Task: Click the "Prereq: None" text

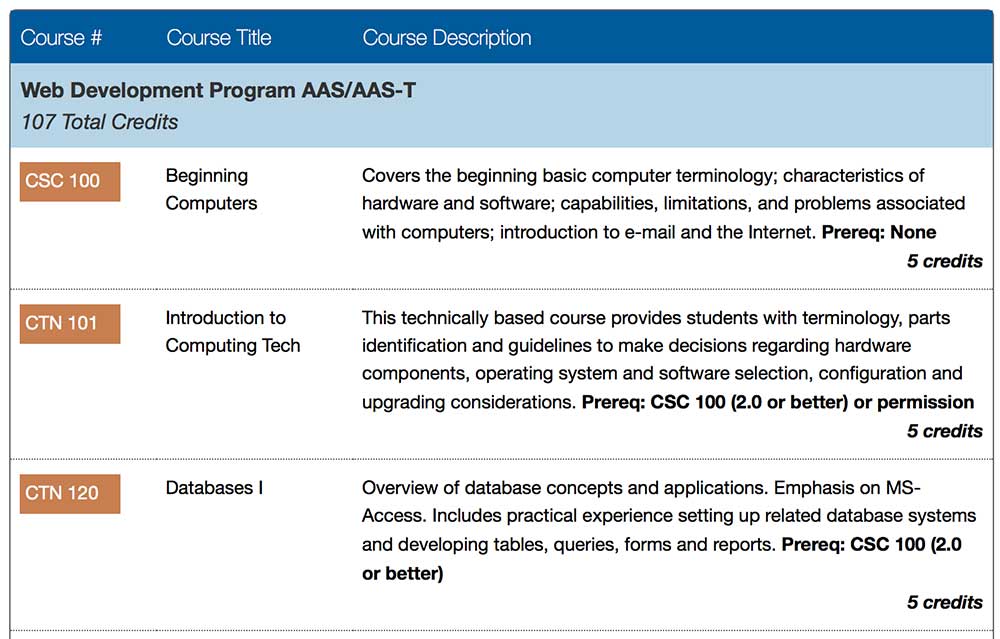Action: point(878,232)
